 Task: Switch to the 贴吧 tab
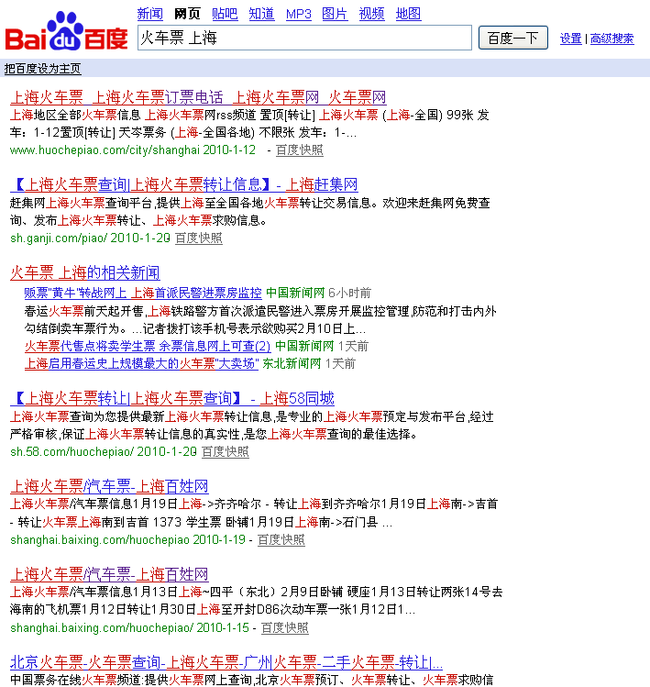tap(225, 14)
